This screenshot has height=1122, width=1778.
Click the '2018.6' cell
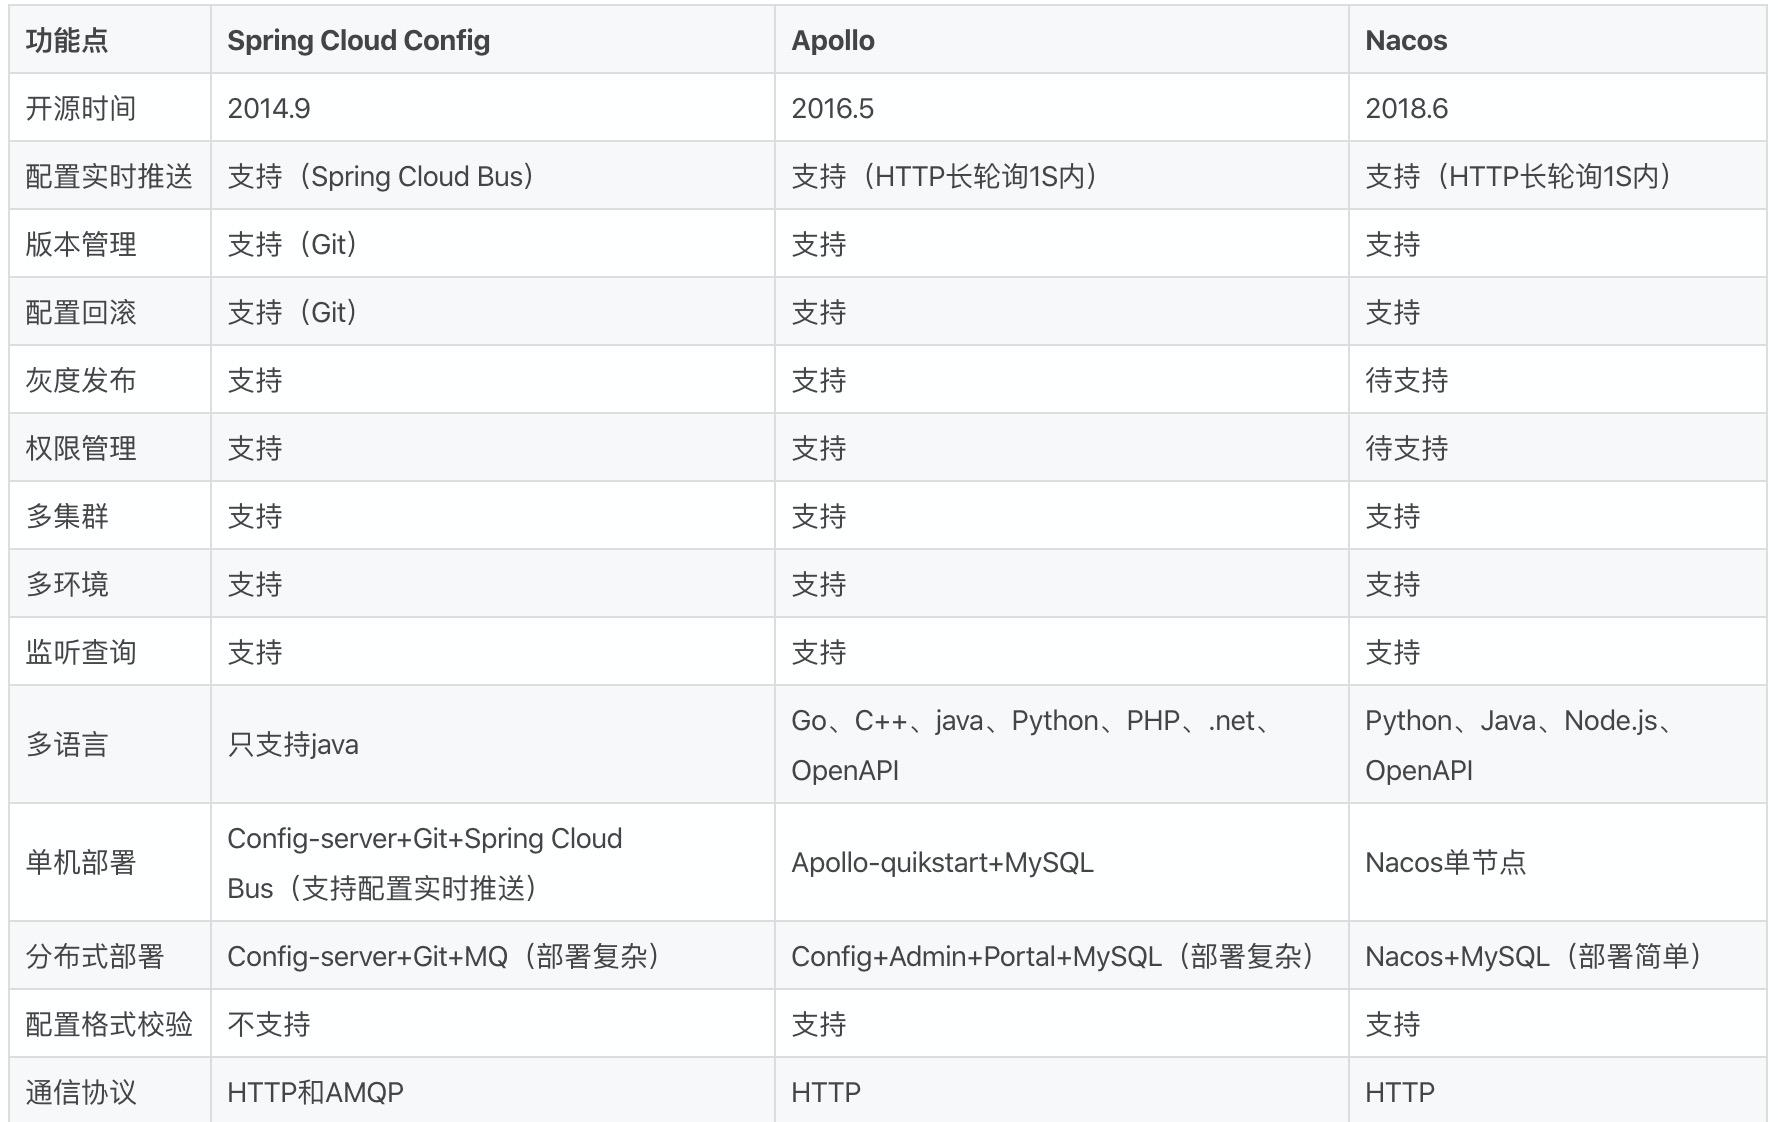1558,108
